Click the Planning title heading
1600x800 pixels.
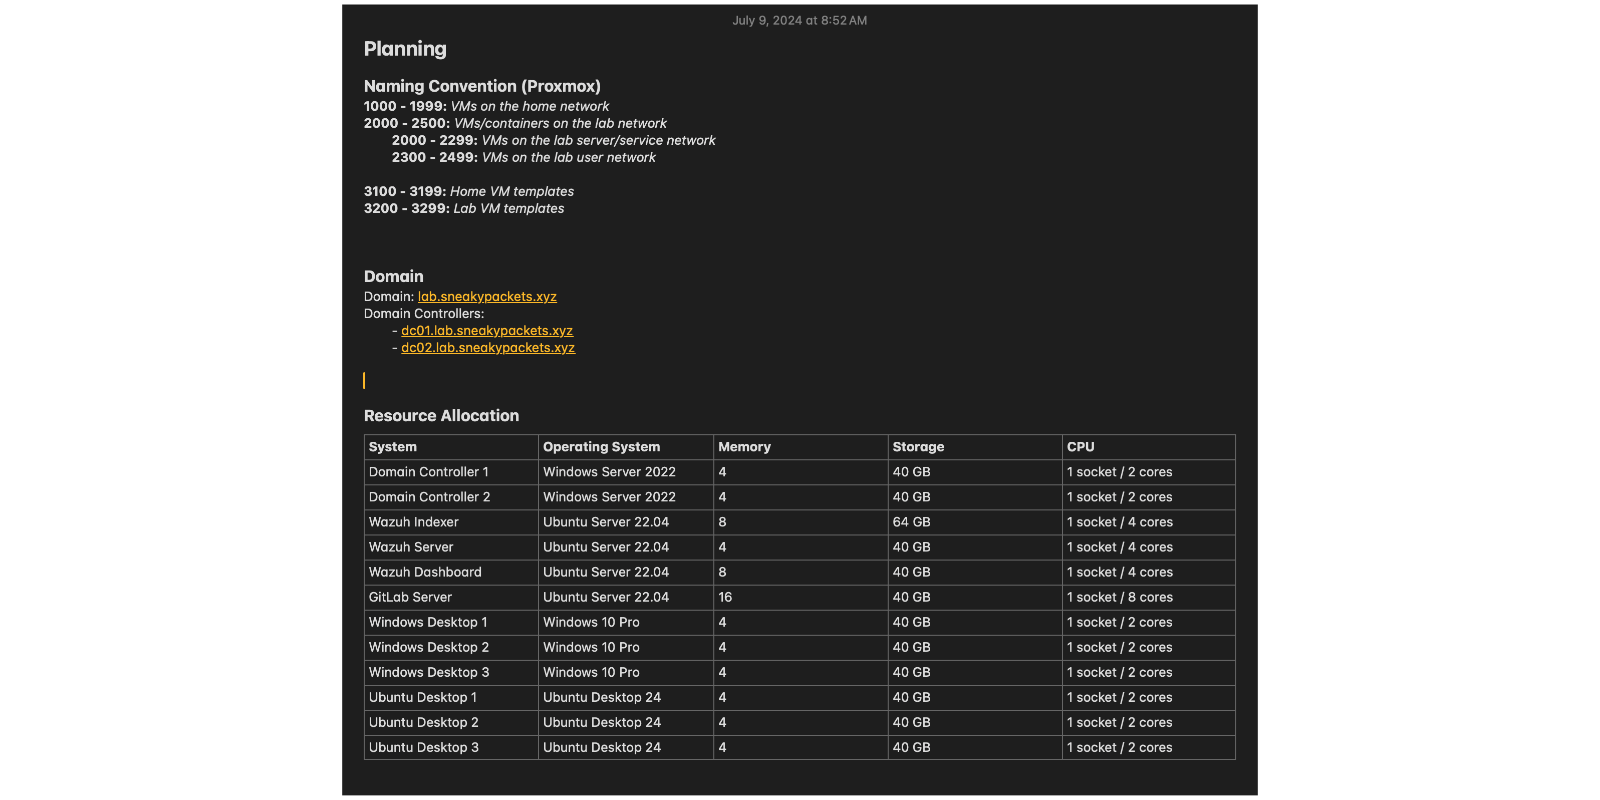pyautogui.click(x=405, y=49)
